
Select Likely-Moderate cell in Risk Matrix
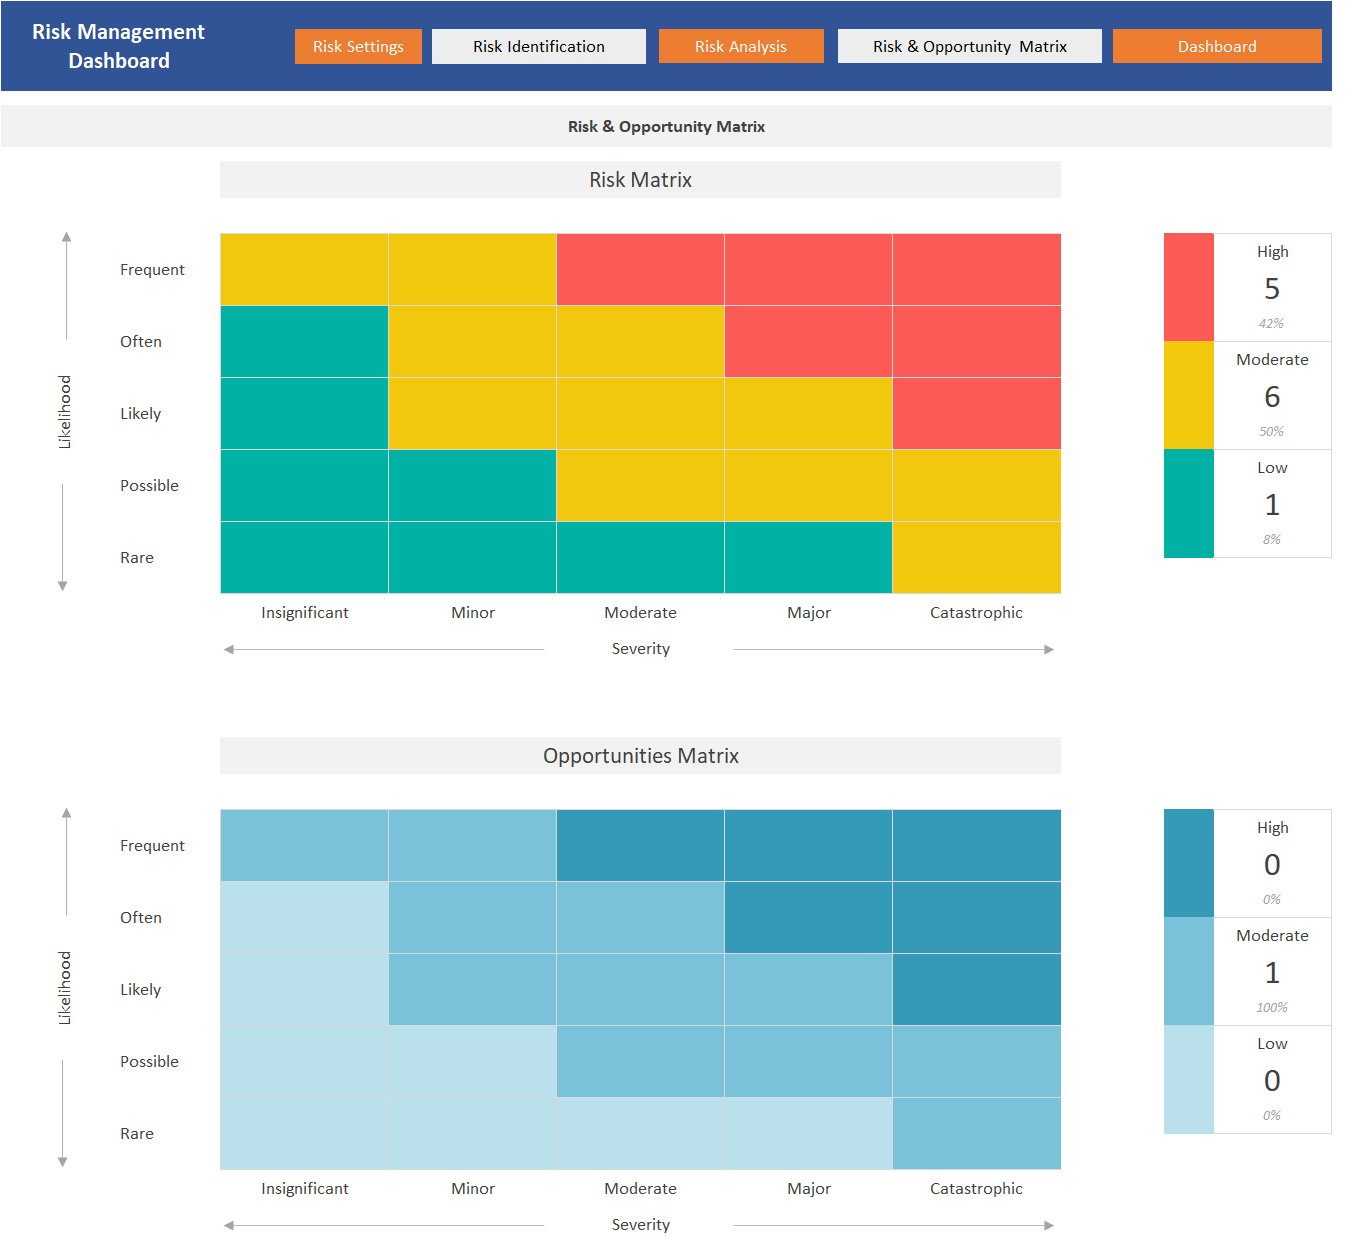[640, 413]
